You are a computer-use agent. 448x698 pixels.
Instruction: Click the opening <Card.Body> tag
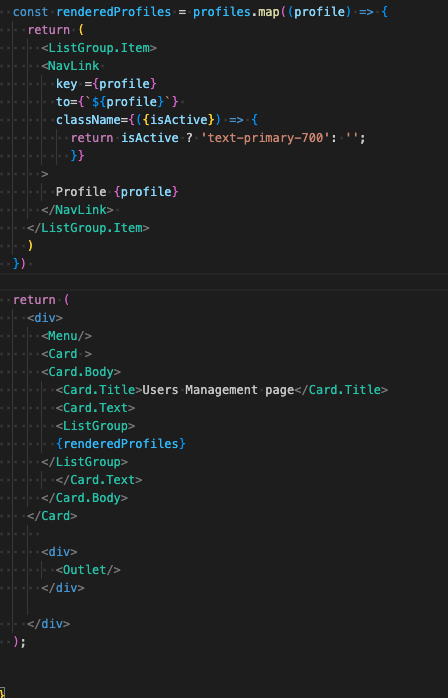[81, 372]
